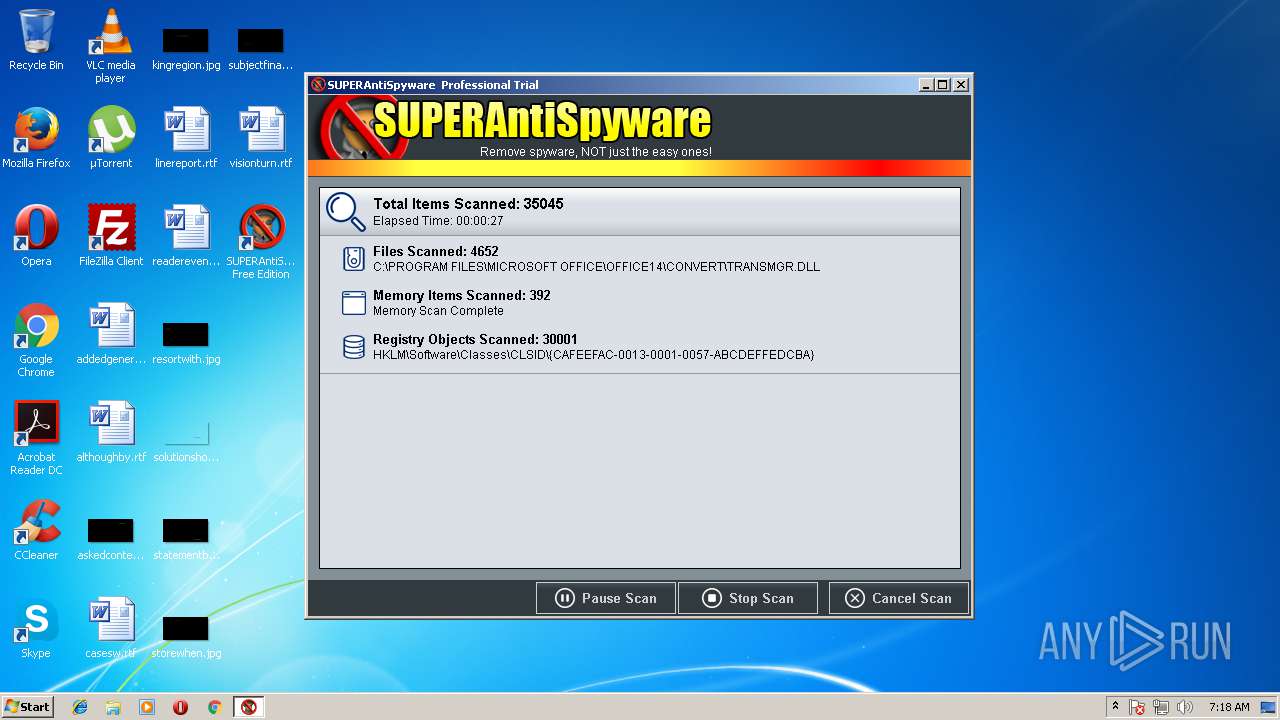This screenshot has height=720, width=1280.
Task: Select the µTorrent desktop shortcut
Action: pos(110,138)
